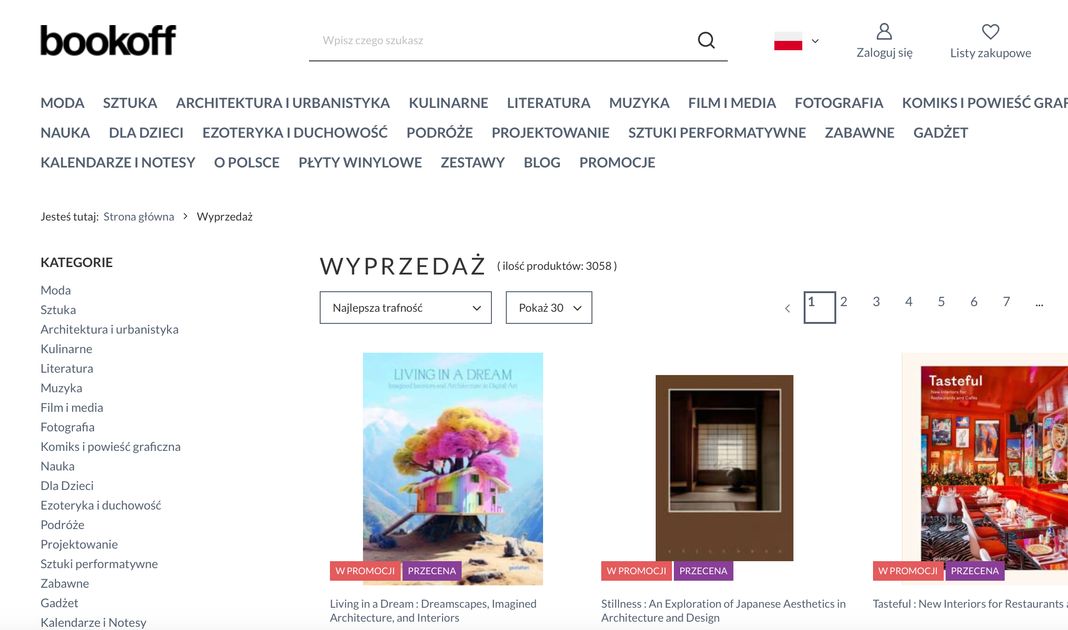This screenshot has height=630, width=1068.
Task: Open the user account login icon
Action: (884, 31)
